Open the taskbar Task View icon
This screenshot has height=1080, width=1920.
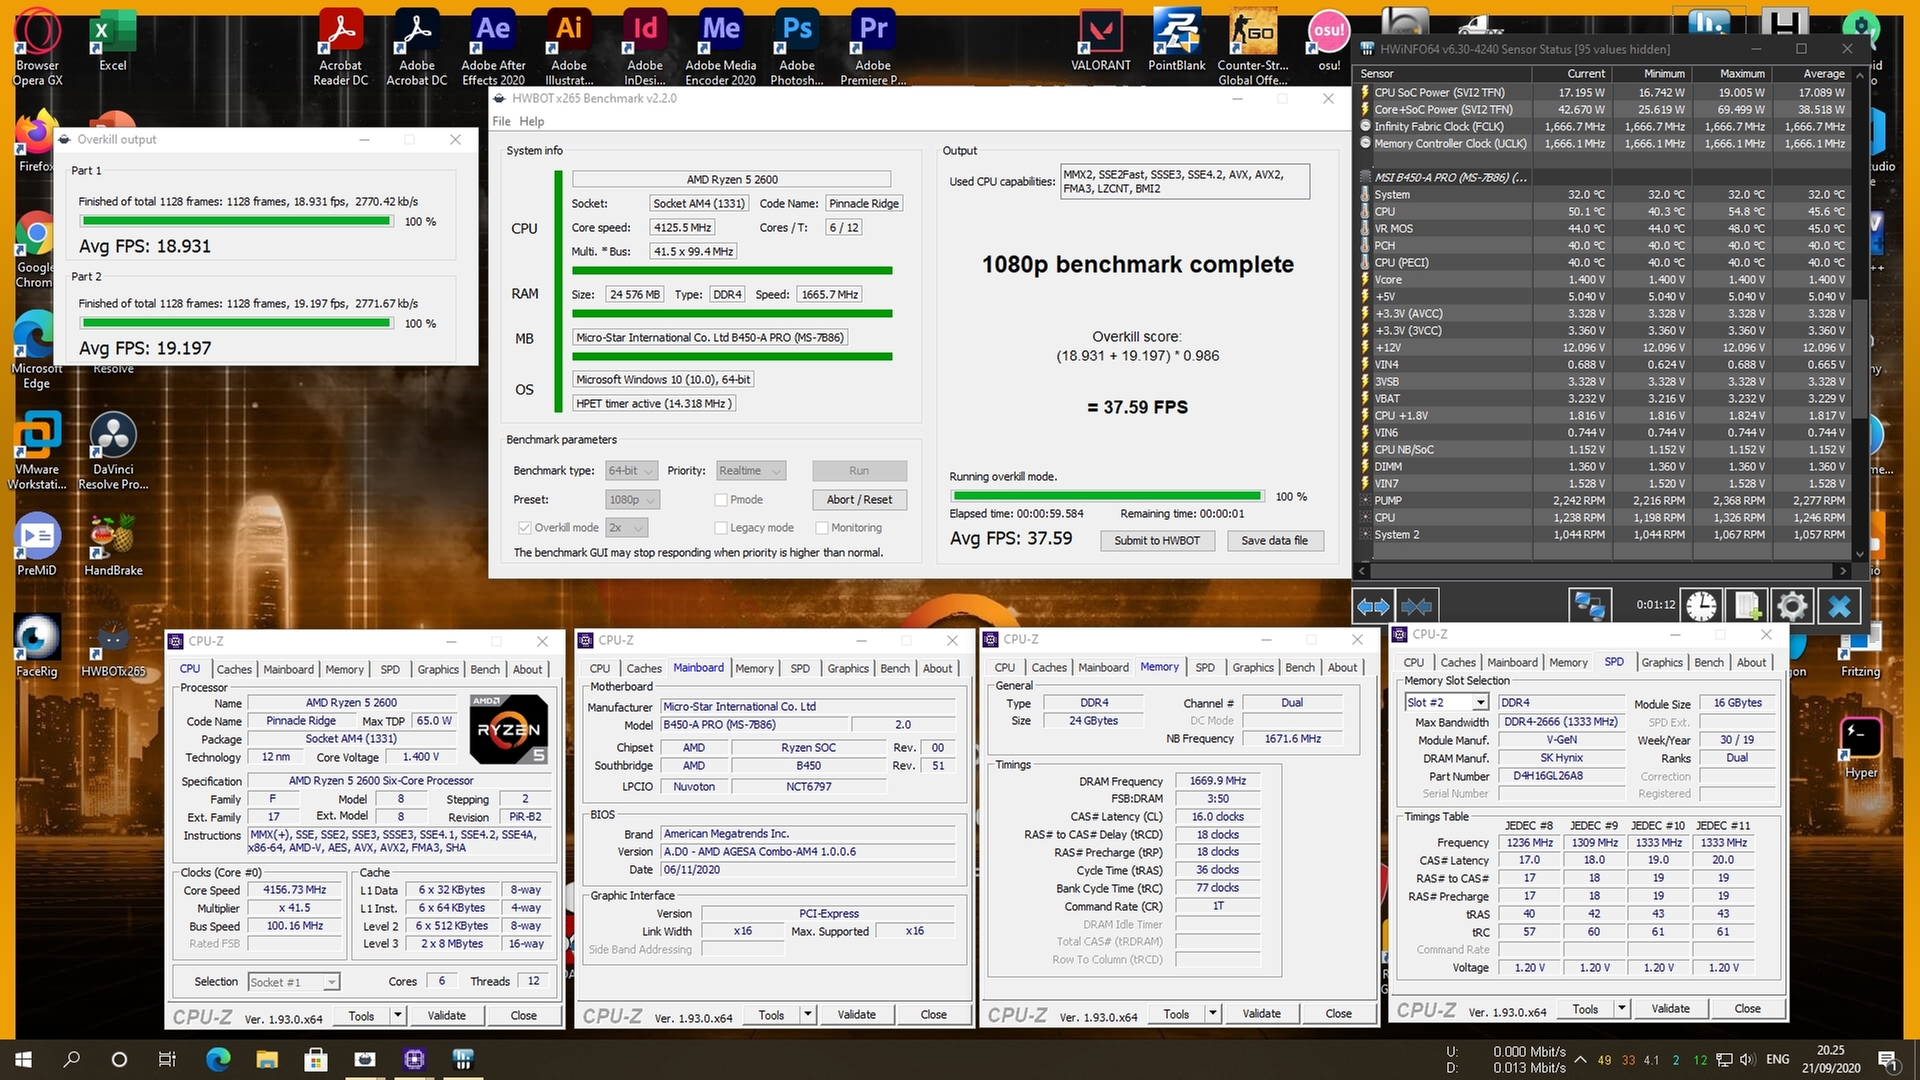coord(167,1059)
